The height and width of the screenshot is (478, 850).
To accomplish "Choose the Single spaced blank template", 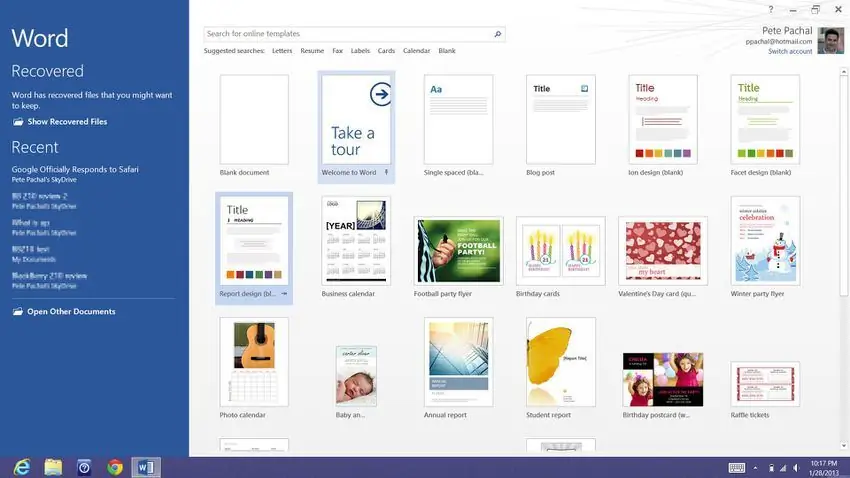I will point(459,119).
